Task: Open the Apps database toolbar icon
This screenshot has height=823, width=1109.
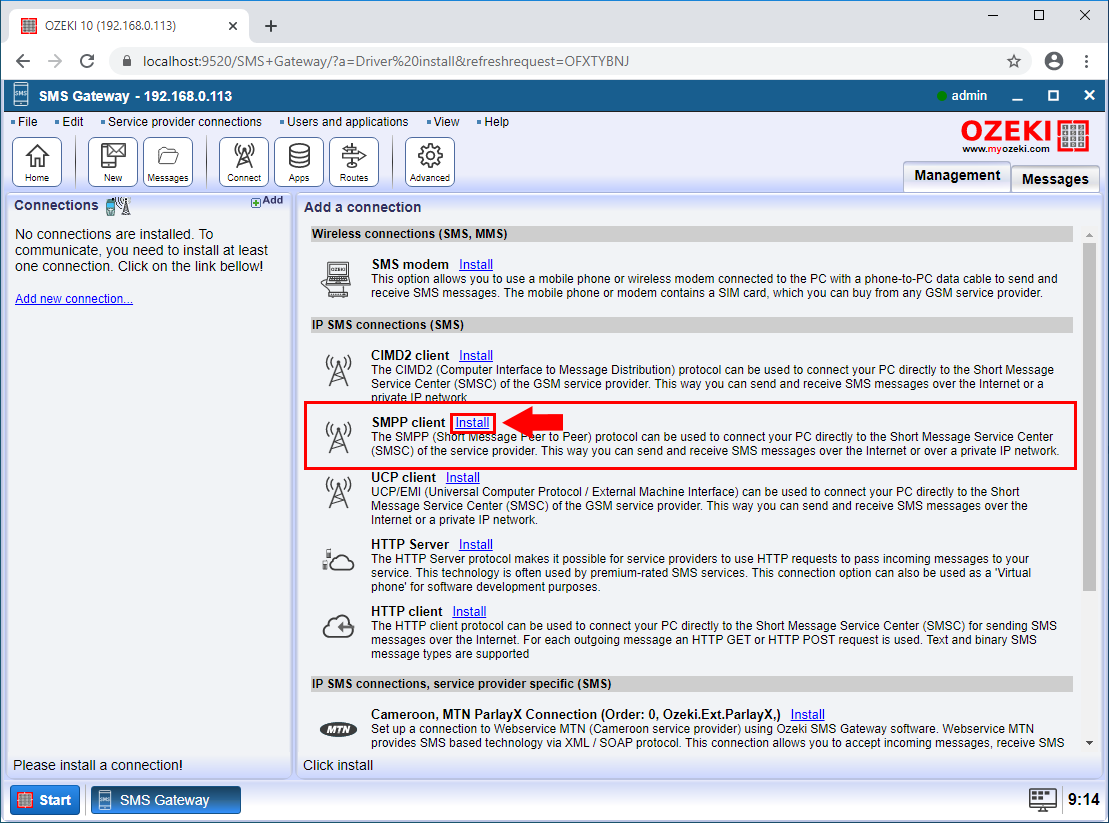Action: click(299, 162)
